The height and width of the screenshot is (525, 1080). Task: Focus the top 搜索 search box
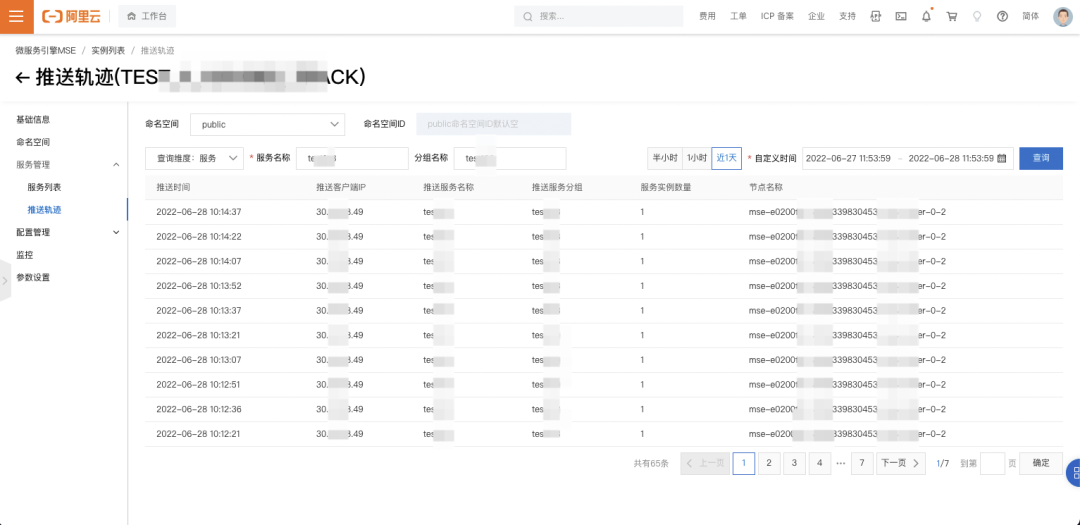click(599, 16)
